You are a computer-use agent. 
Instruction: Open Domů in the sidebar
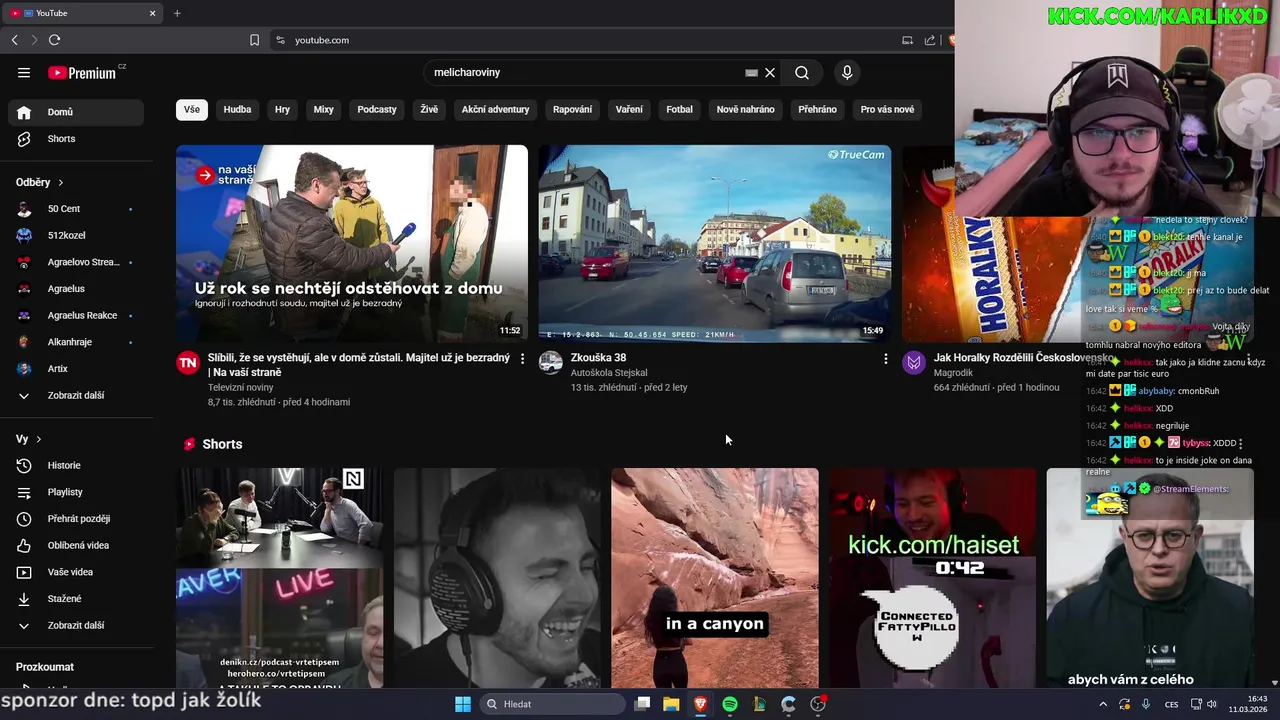coord(76,112)
